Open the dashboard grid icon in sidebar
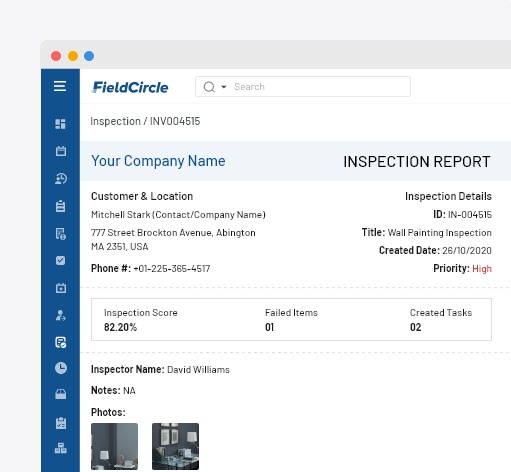The image size is (511, 472). [x=60, y=124]
